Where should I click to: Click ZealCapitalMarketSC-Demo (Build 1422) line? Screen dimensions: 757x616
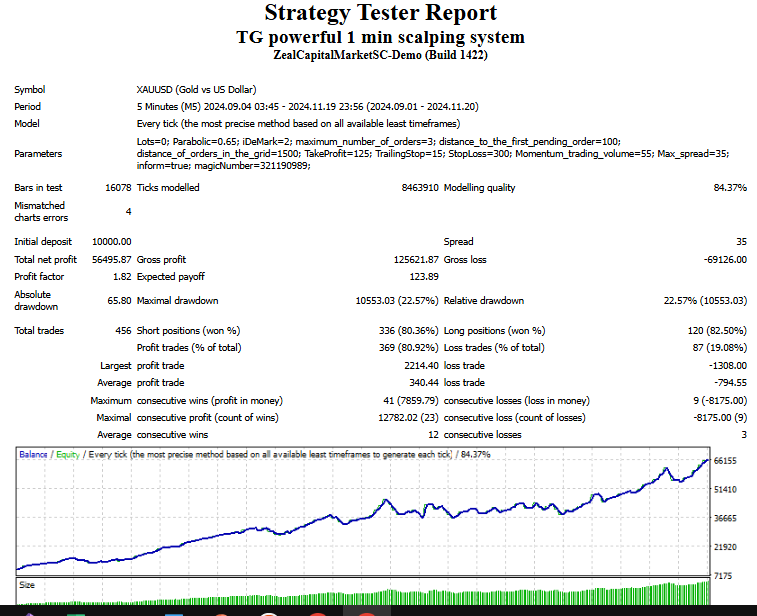click(x=380, y=55)
